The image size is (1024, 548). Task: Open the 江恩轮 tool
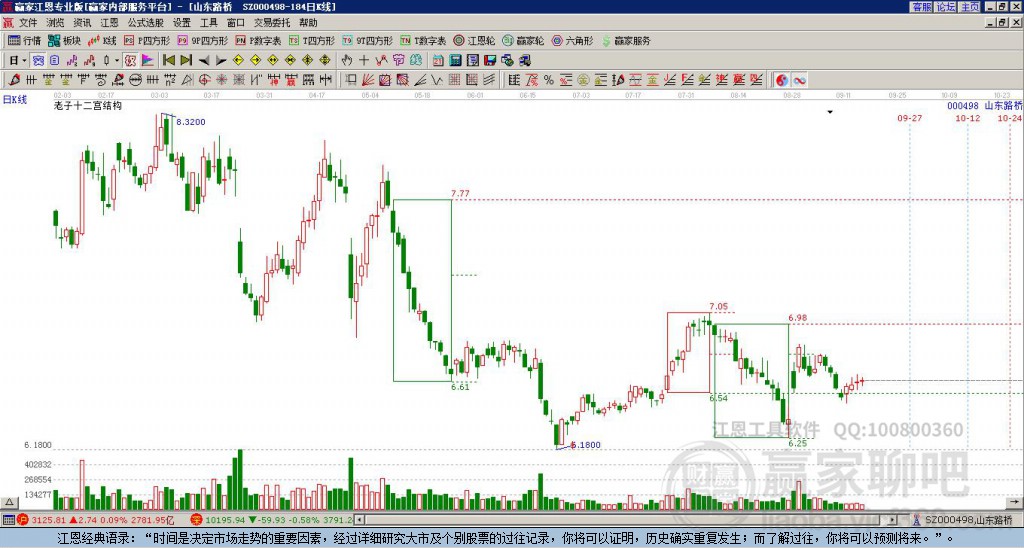click(474, 40)
